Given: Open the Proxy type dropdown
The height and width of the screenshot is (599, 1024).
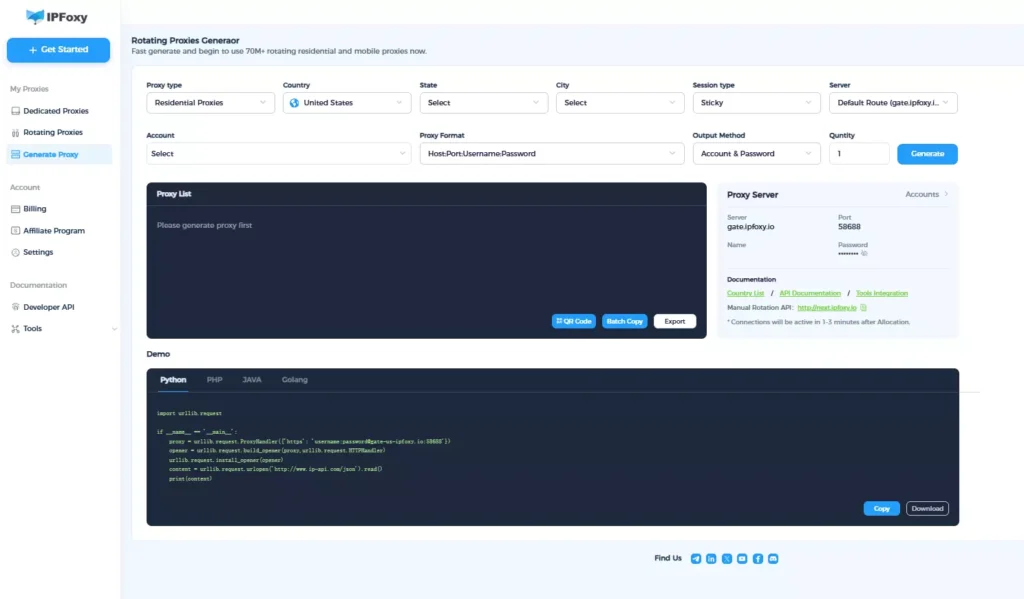Looking at the screenshot, I should click(x=210, y=103).
